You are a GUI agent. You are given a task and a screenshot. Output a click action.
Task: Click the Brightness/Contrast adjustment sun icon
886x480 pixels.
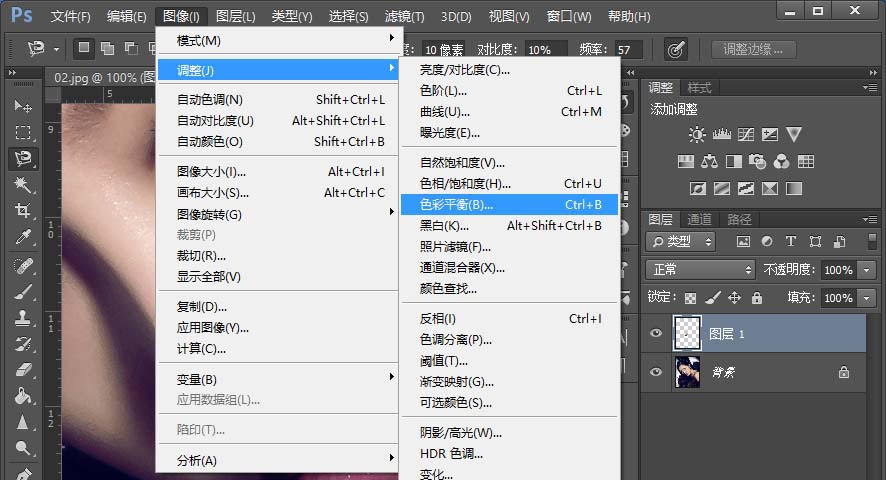click(x=697, y=135)
